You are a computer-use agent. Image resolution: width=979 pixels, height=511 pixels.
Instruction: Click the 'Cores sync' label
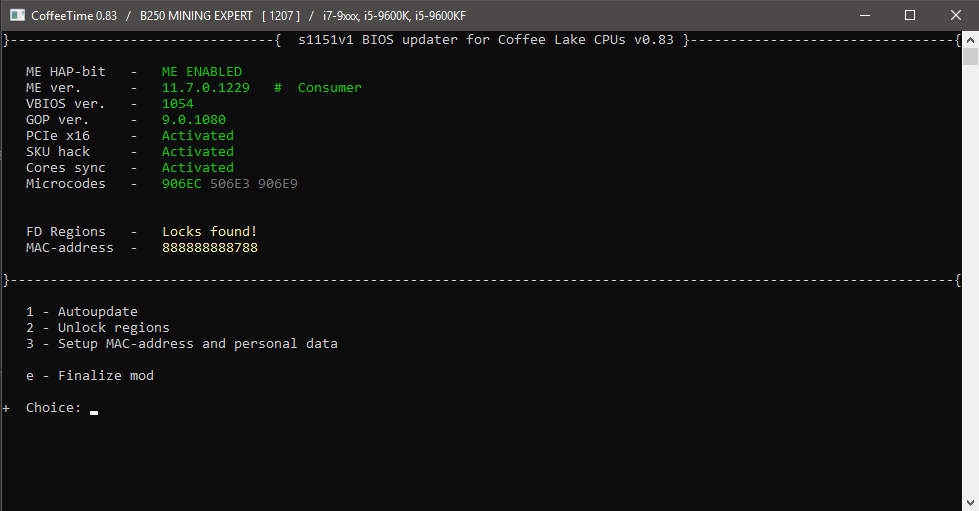(x=66, y=167)
